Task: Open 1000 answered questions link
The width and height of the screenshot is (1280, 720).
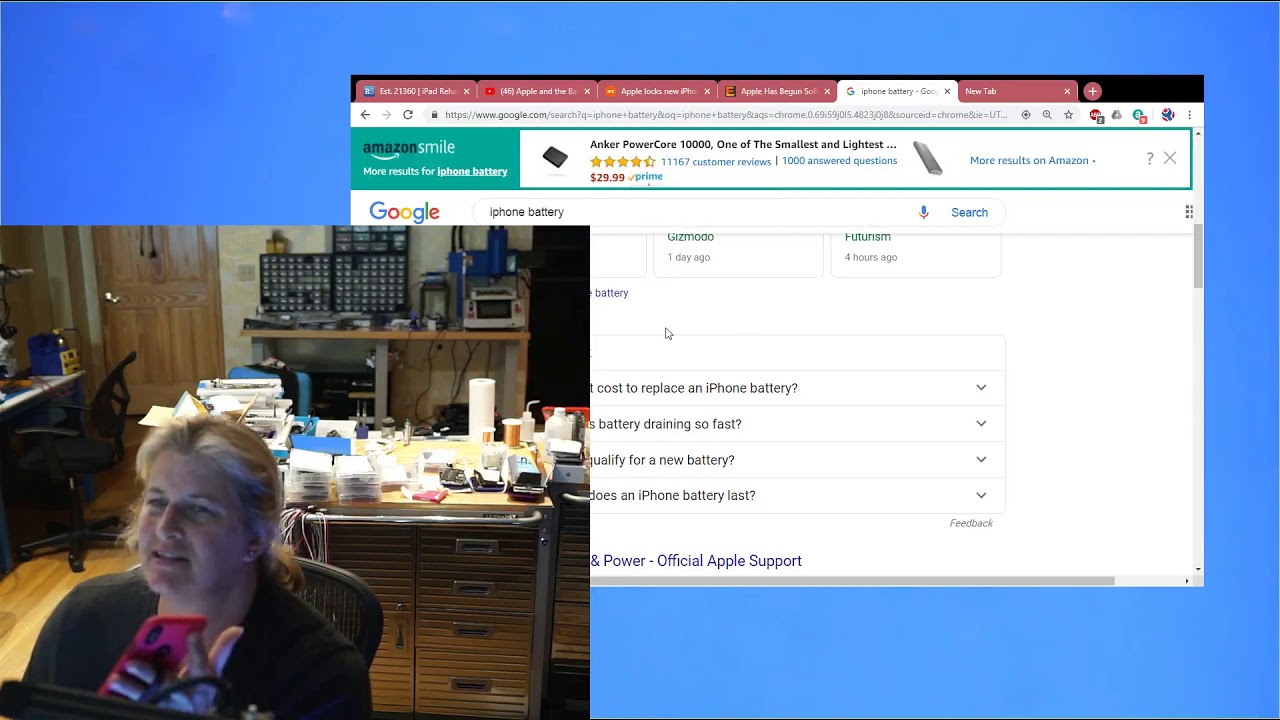Action: [839, 161]
